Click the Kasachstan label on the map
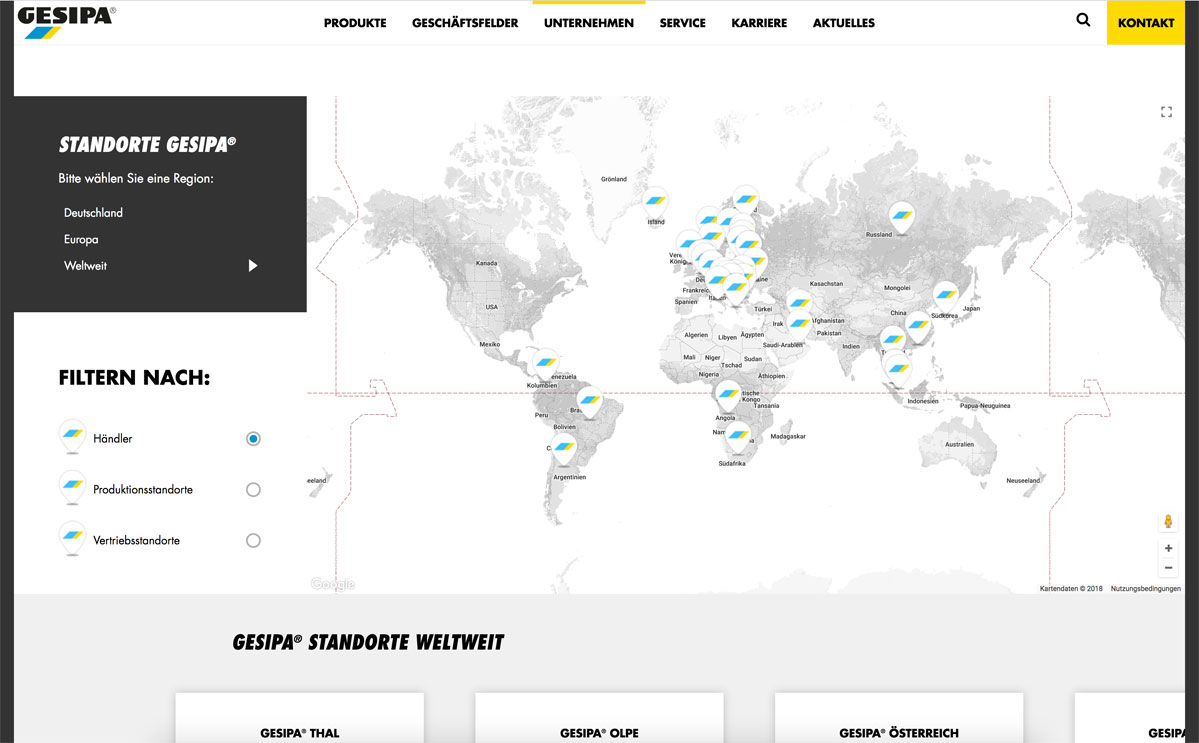This screenshot has height=743, width=1199. [x=826, y=284]
